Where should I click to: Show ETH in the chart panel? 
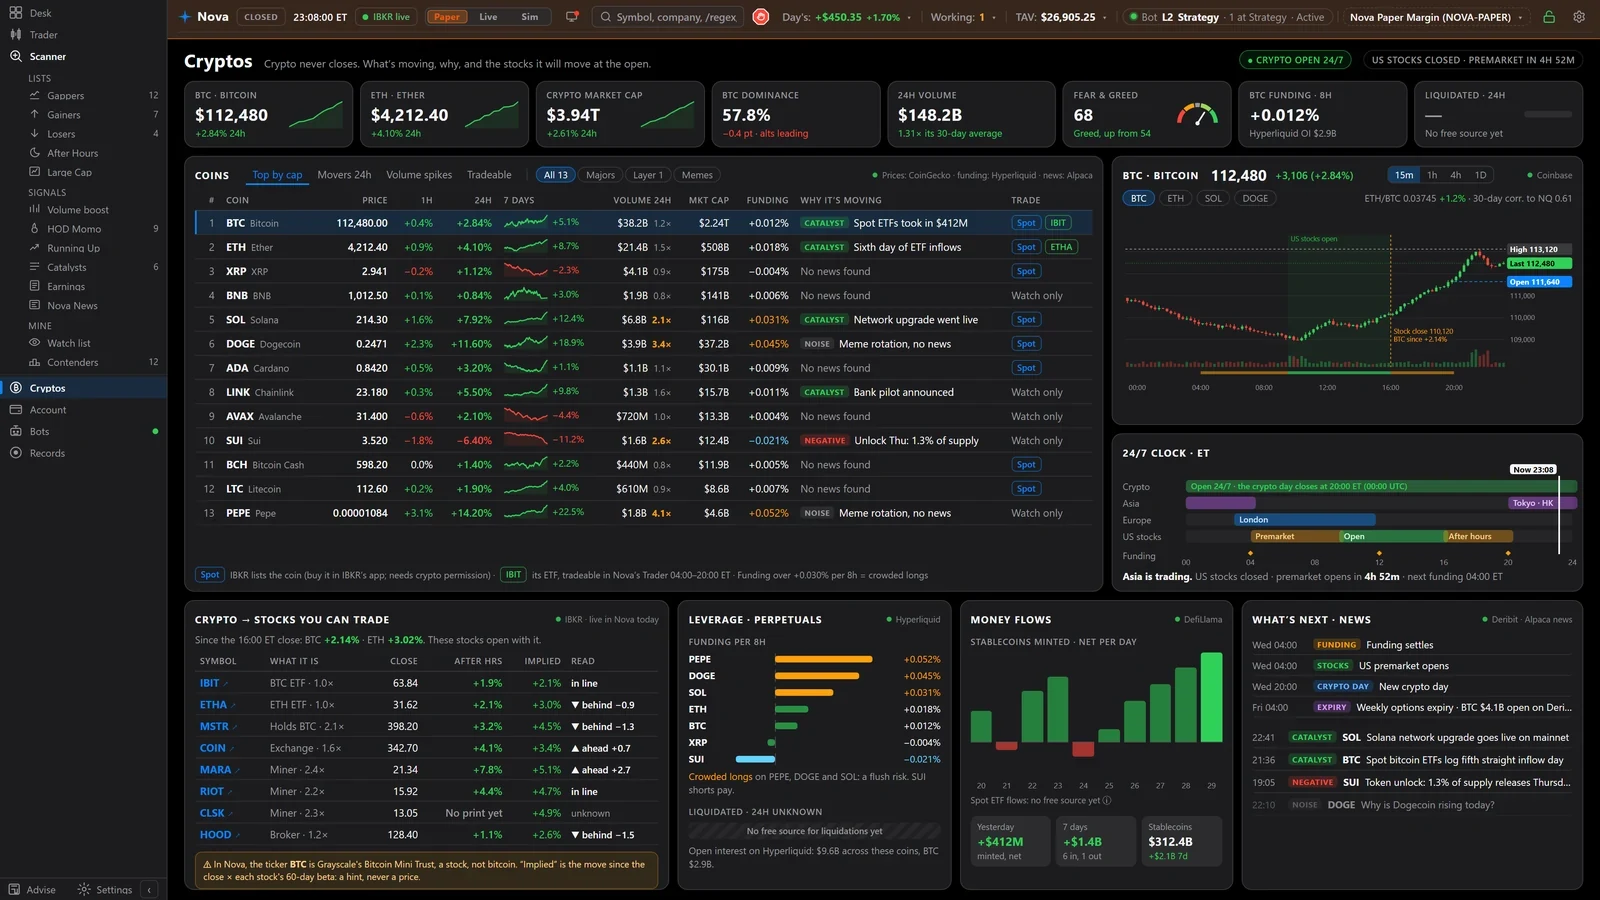click(x=1175, y=198)
